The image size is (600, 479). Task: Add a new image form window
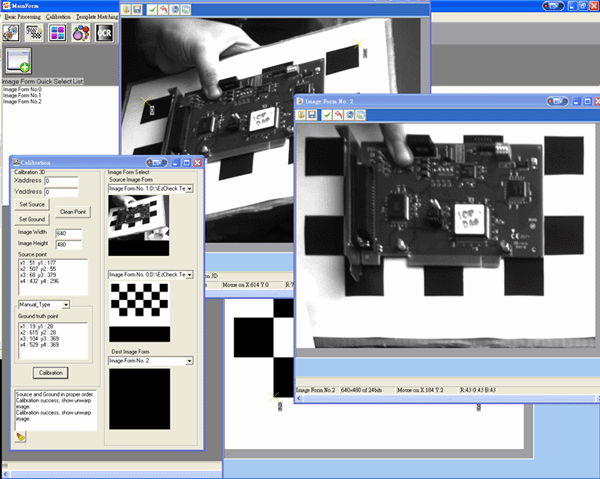pos(18,61)
